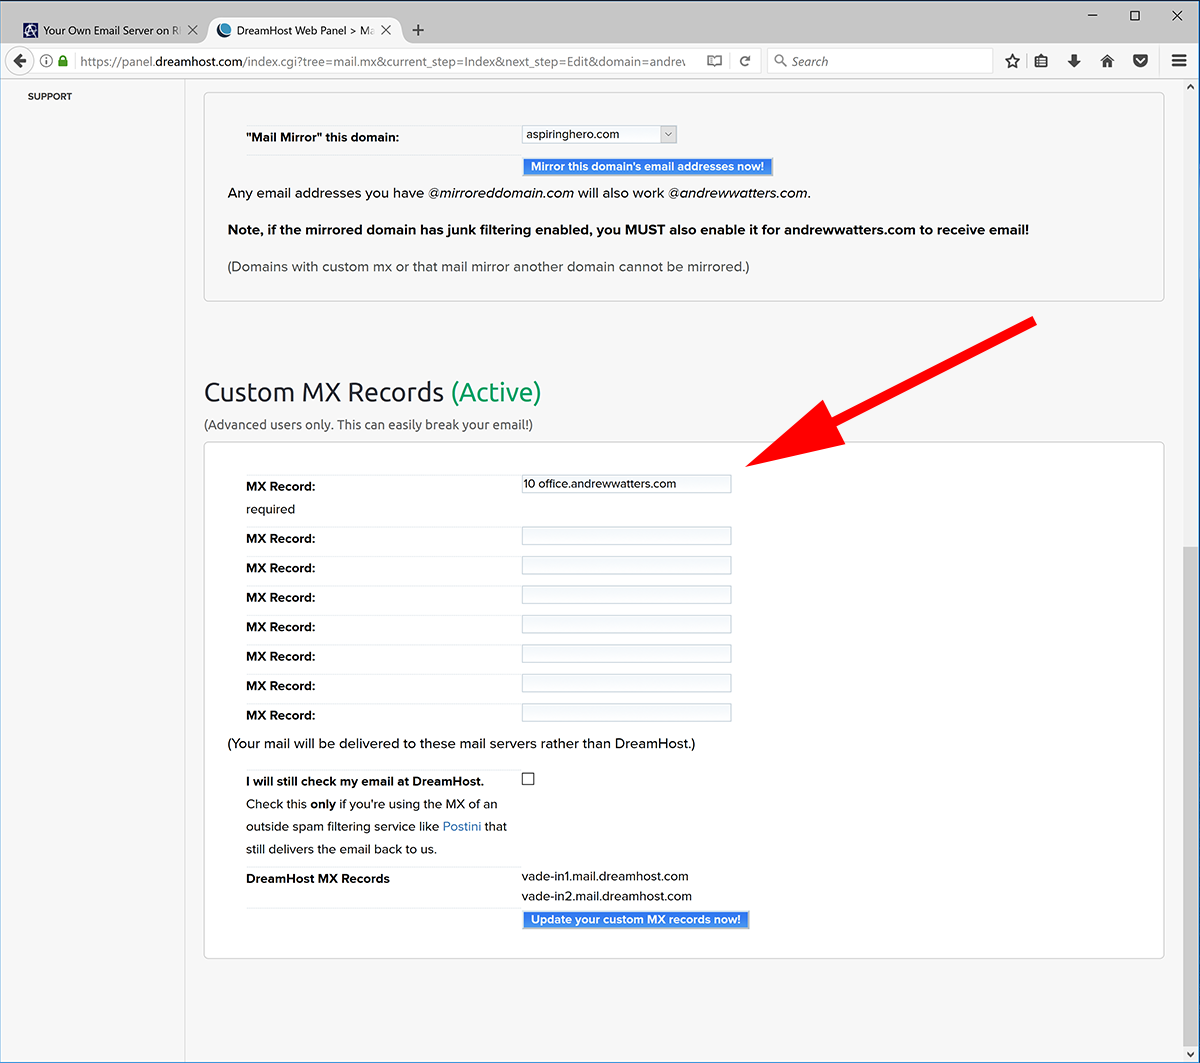Open the SUPPORT sidebar section
This screenshot has height=1063, width=1200.
pos(50,97)
